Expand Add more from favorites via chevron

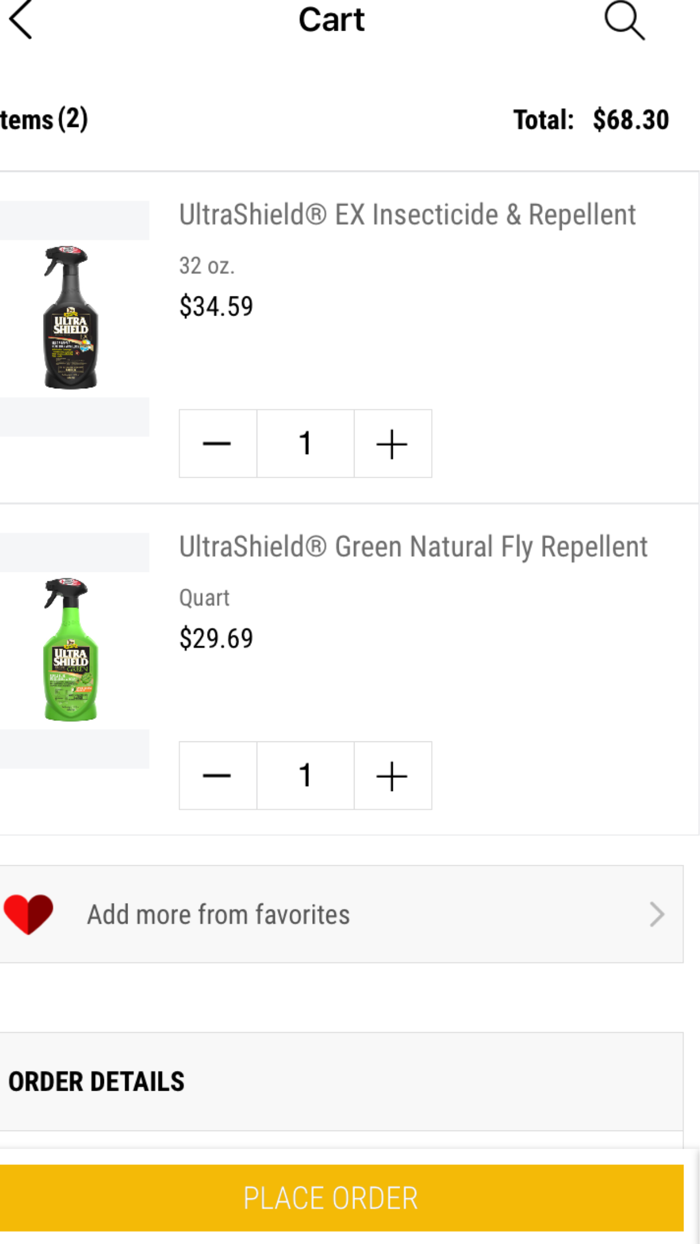[x=657, y=913]
